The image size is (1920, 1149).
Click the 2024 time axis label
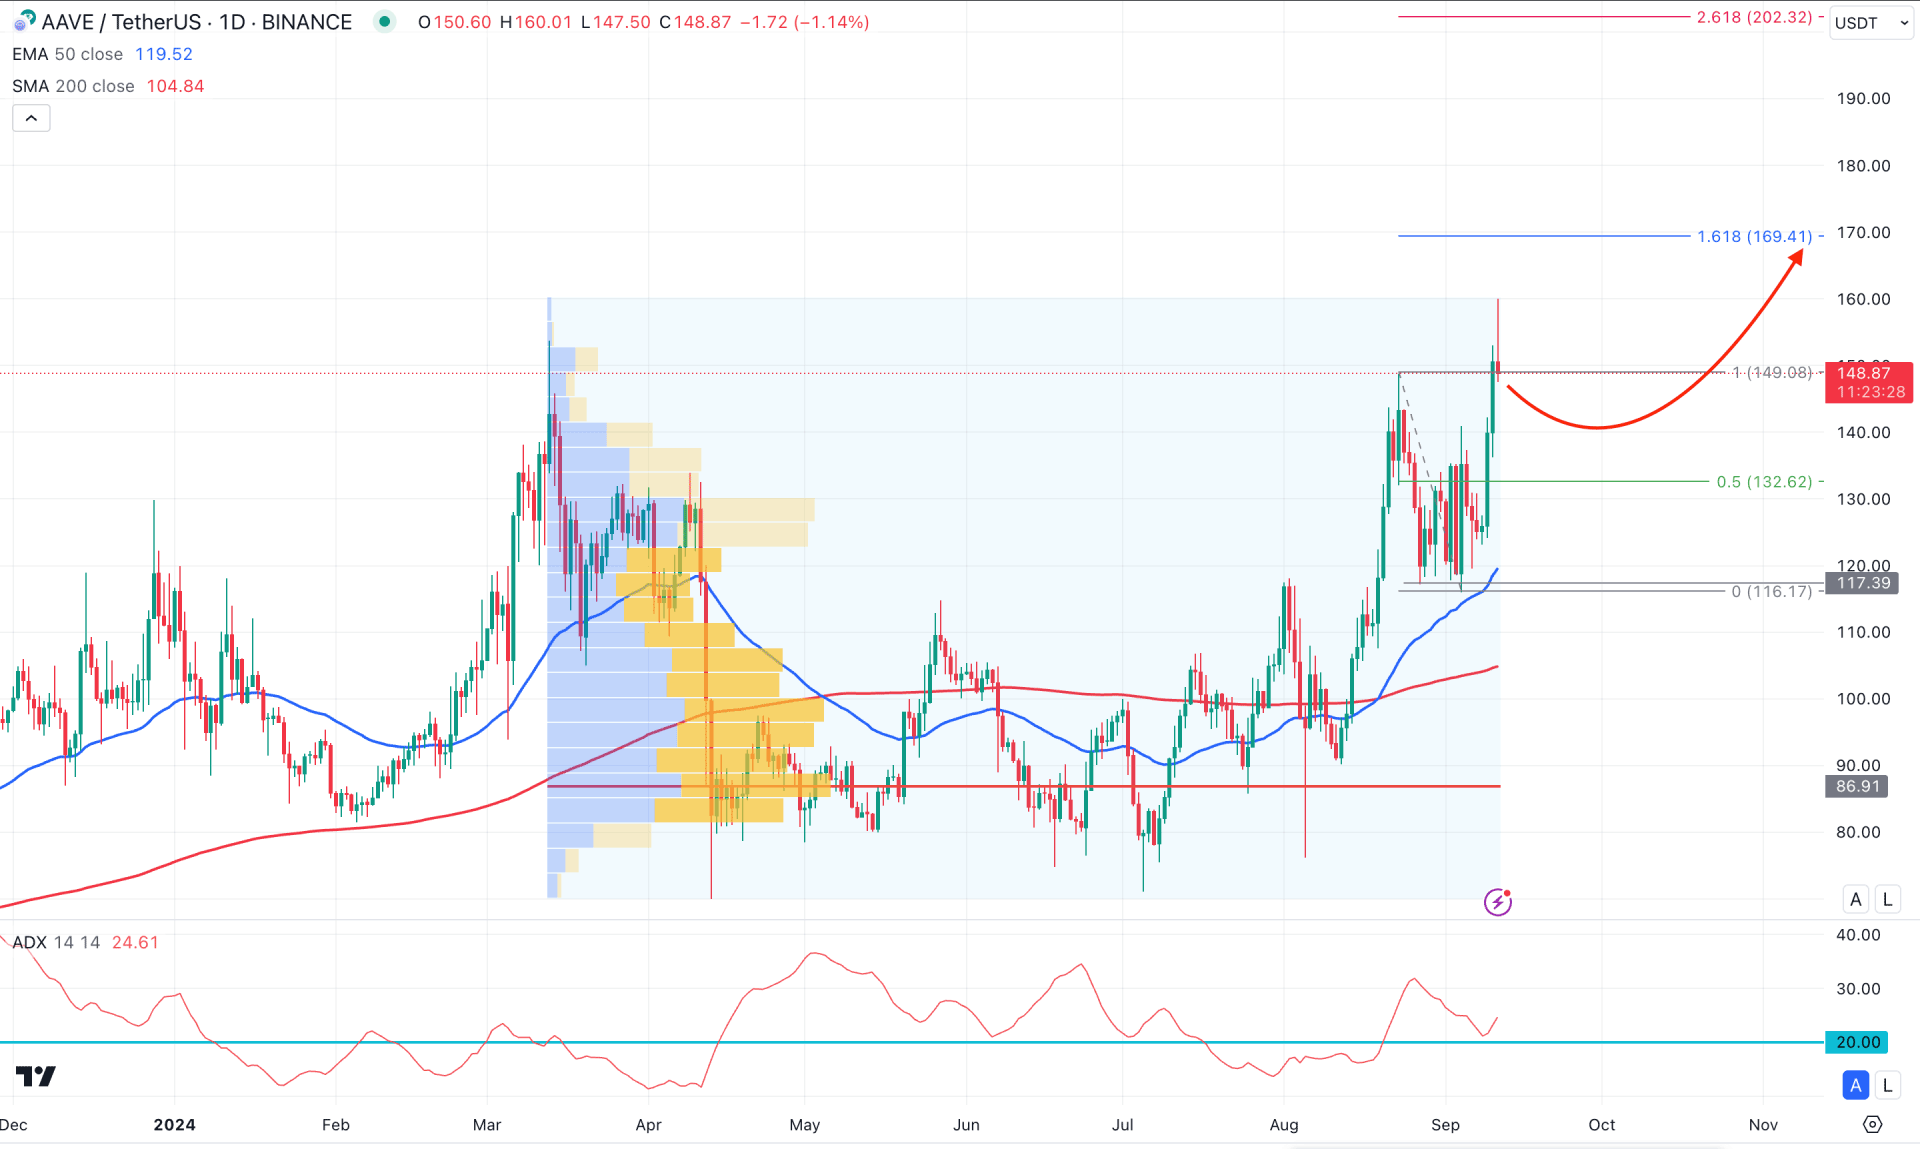pyautogui.click(x=174, y=1125)
